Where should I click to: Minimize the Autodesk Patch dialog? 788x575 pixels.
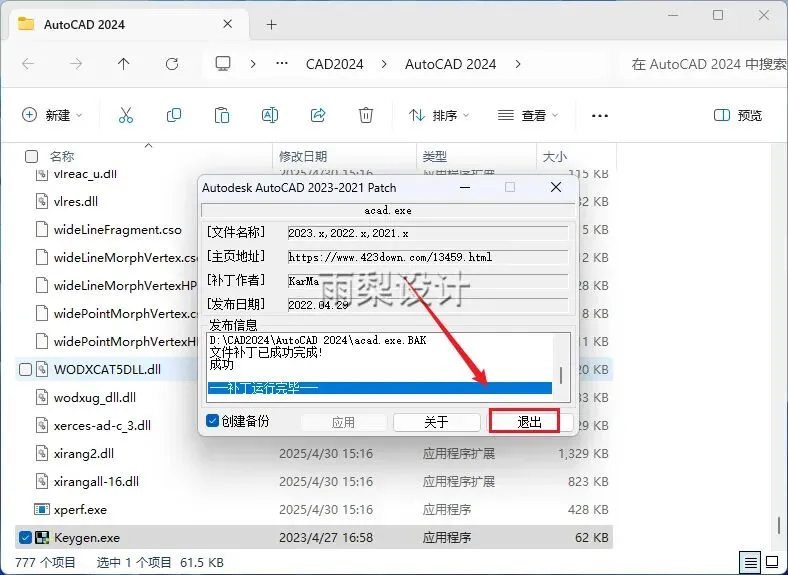point(465,187)
